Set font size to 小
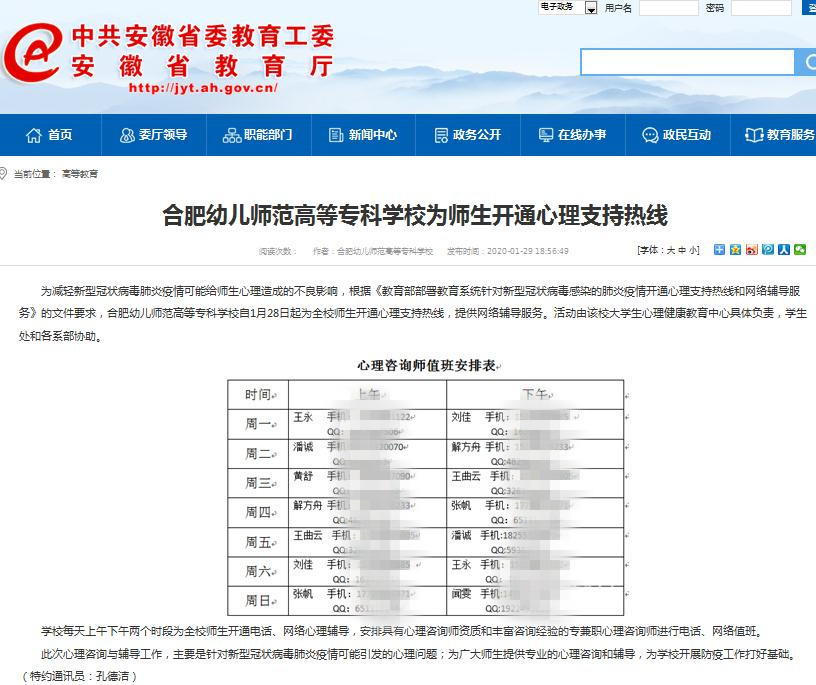This screenshot has width=816, height=685. [x=693, y=250]
